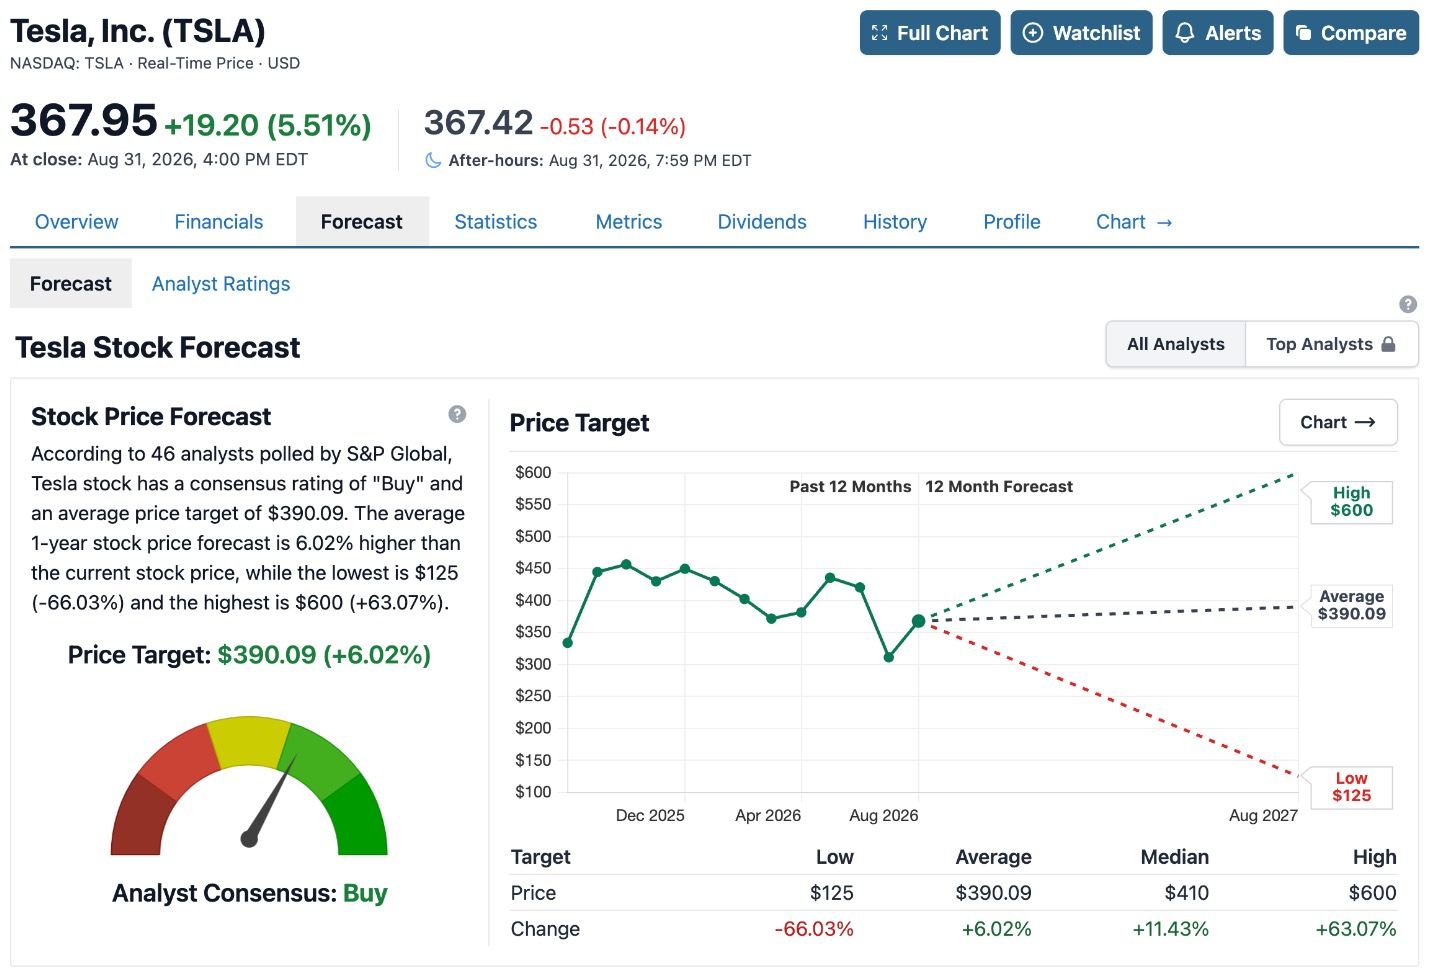Click the first data point on price line

[568, 643]
